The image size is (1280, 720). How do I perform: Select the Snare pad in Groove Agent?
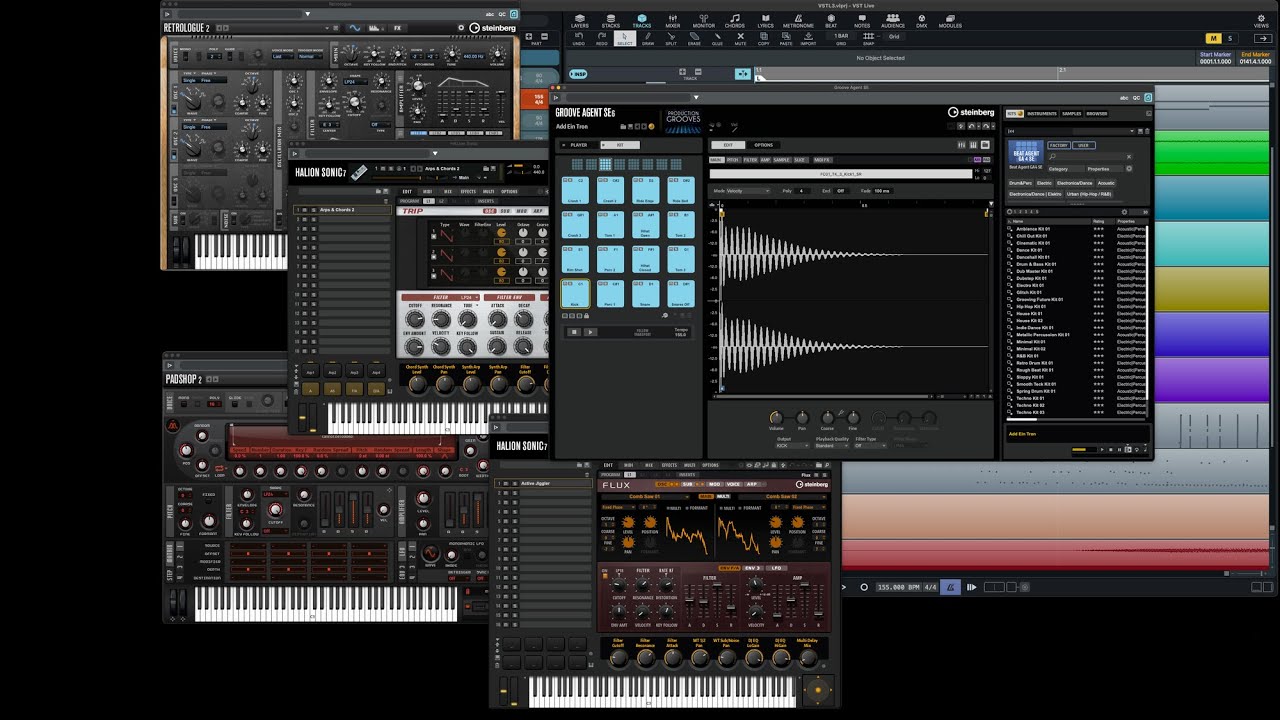tap(645, 295)
